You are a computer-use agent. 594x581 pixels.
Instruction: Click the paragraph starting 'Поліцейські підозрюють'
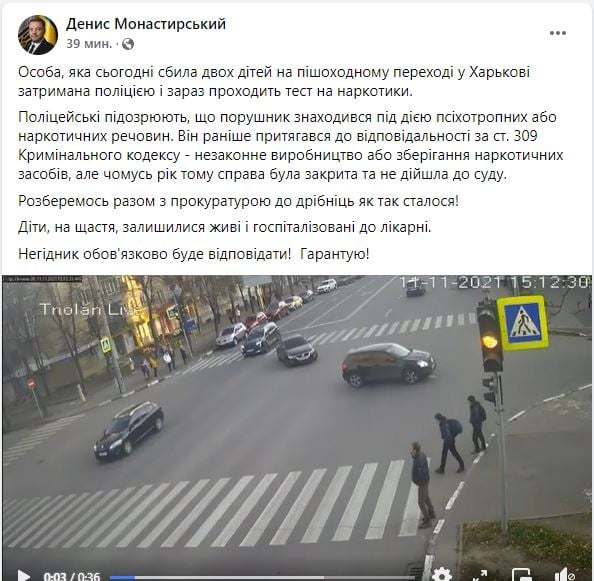point(291,145)
